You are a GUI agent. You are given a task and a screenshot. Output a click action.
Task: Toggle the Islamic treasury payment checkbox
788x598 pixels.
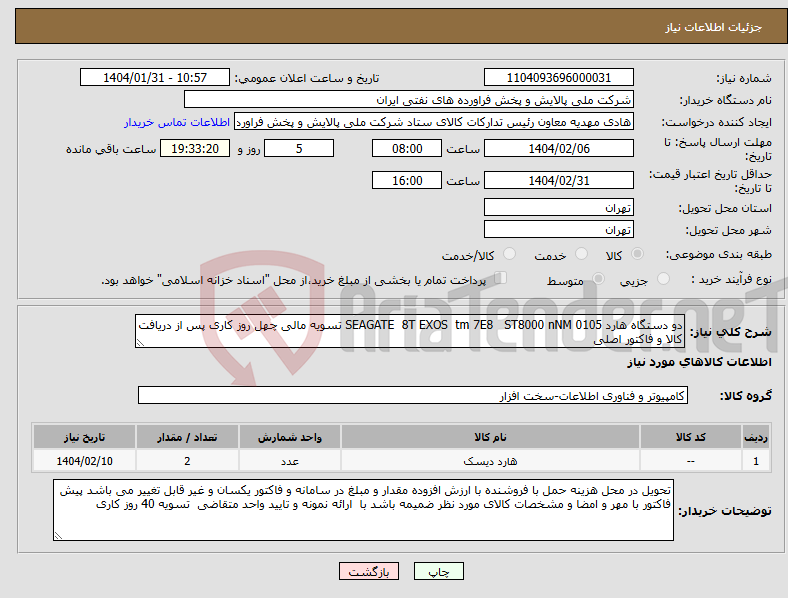pos(501,278)
